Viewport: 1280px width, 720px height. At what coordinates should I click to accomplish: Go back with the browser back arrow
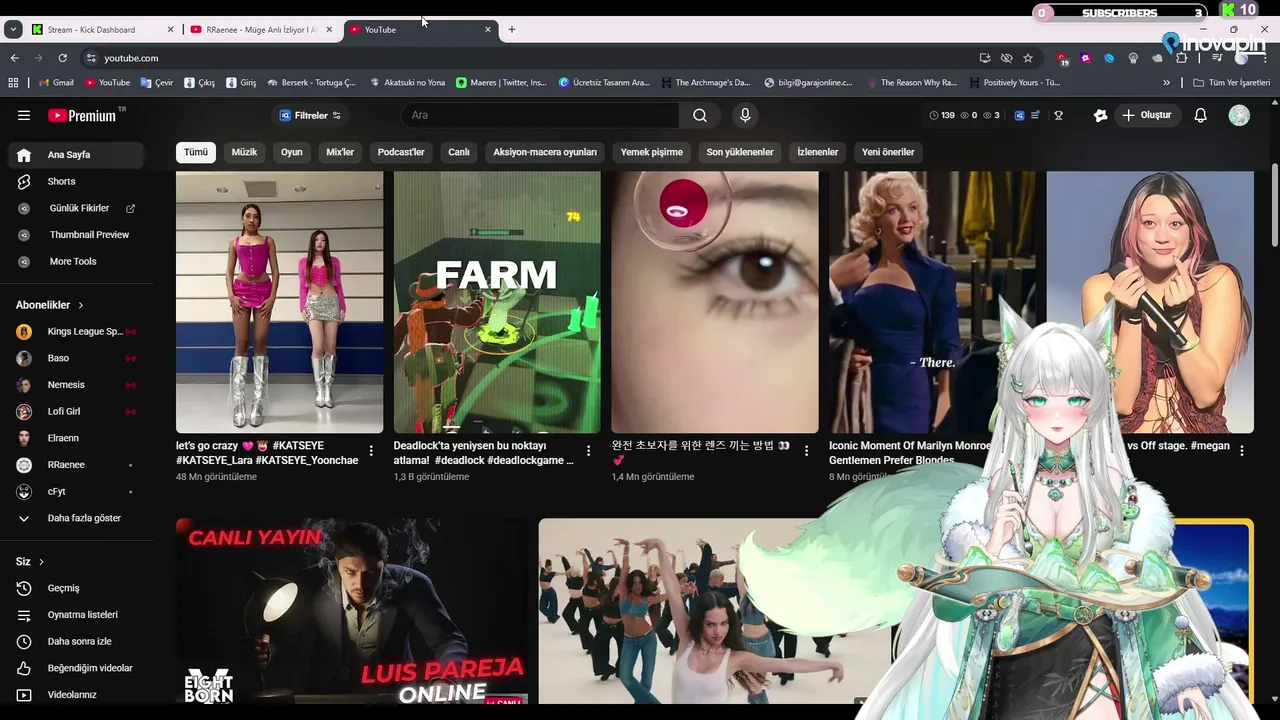click(x=14, y=58)
